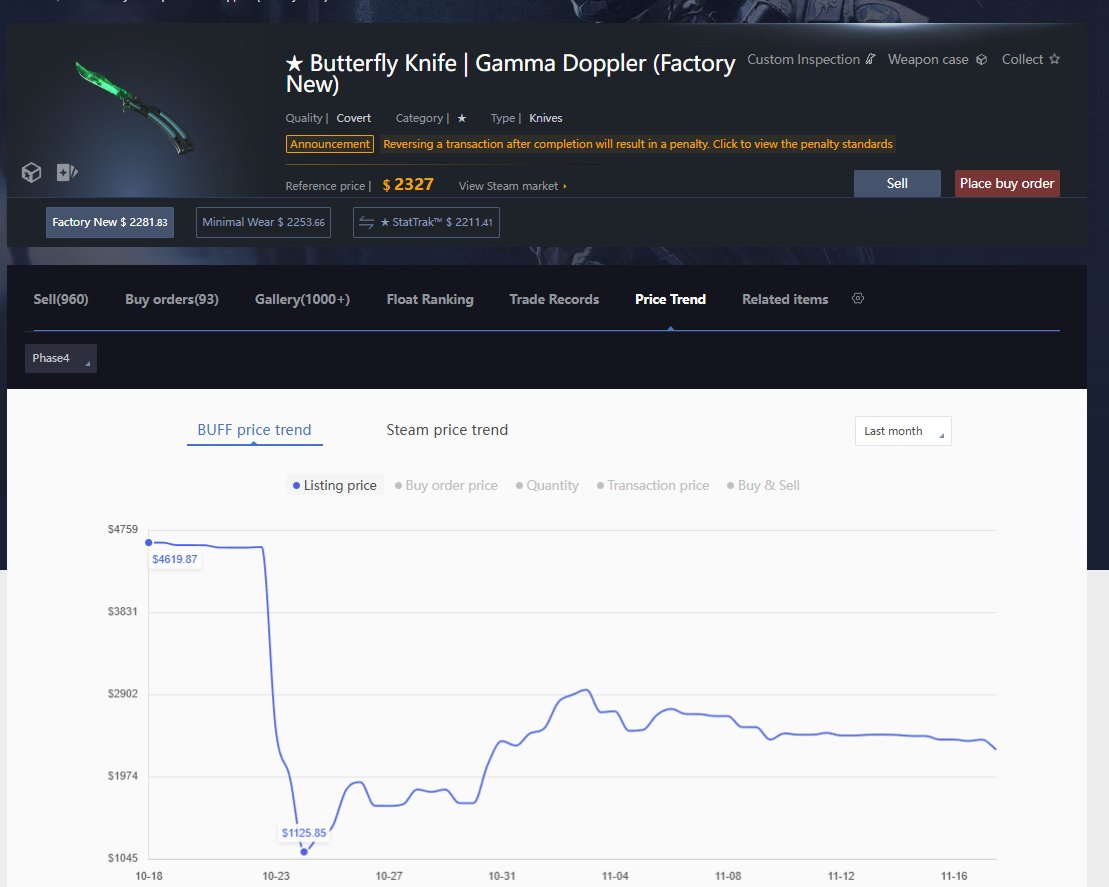
Task: Click the Sell button
Action: click(896, 183)
